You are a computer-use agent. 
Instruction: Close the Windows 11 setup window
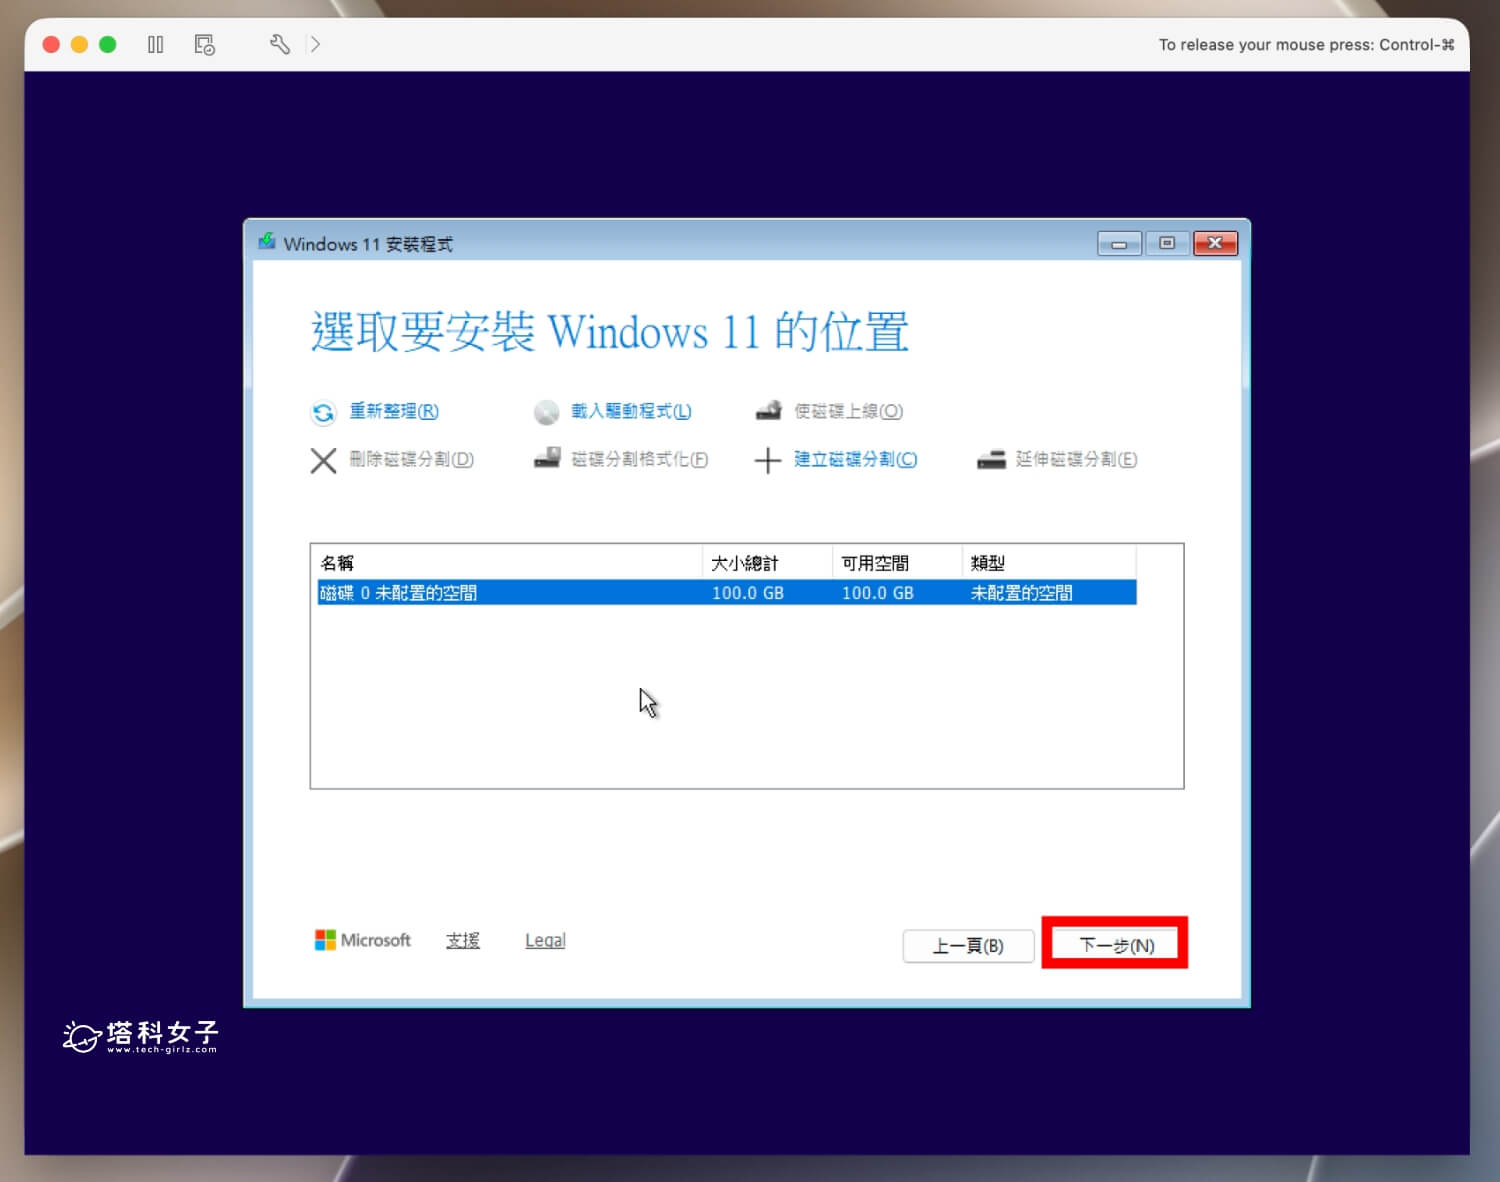pos(1215,243)
